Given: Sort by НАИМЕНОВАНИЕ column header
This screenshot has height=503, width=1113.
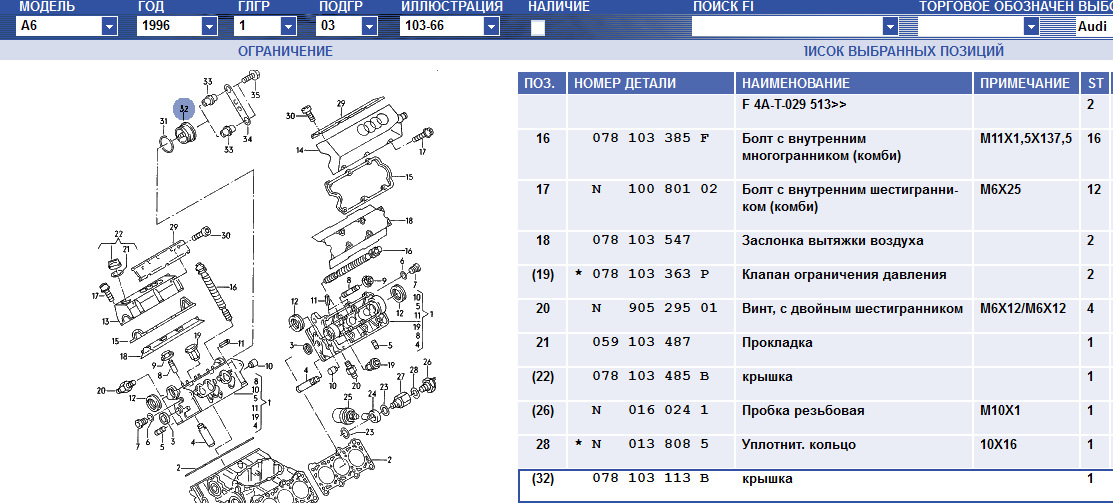Looking at the screenshot, I should [x=854, y=83].
